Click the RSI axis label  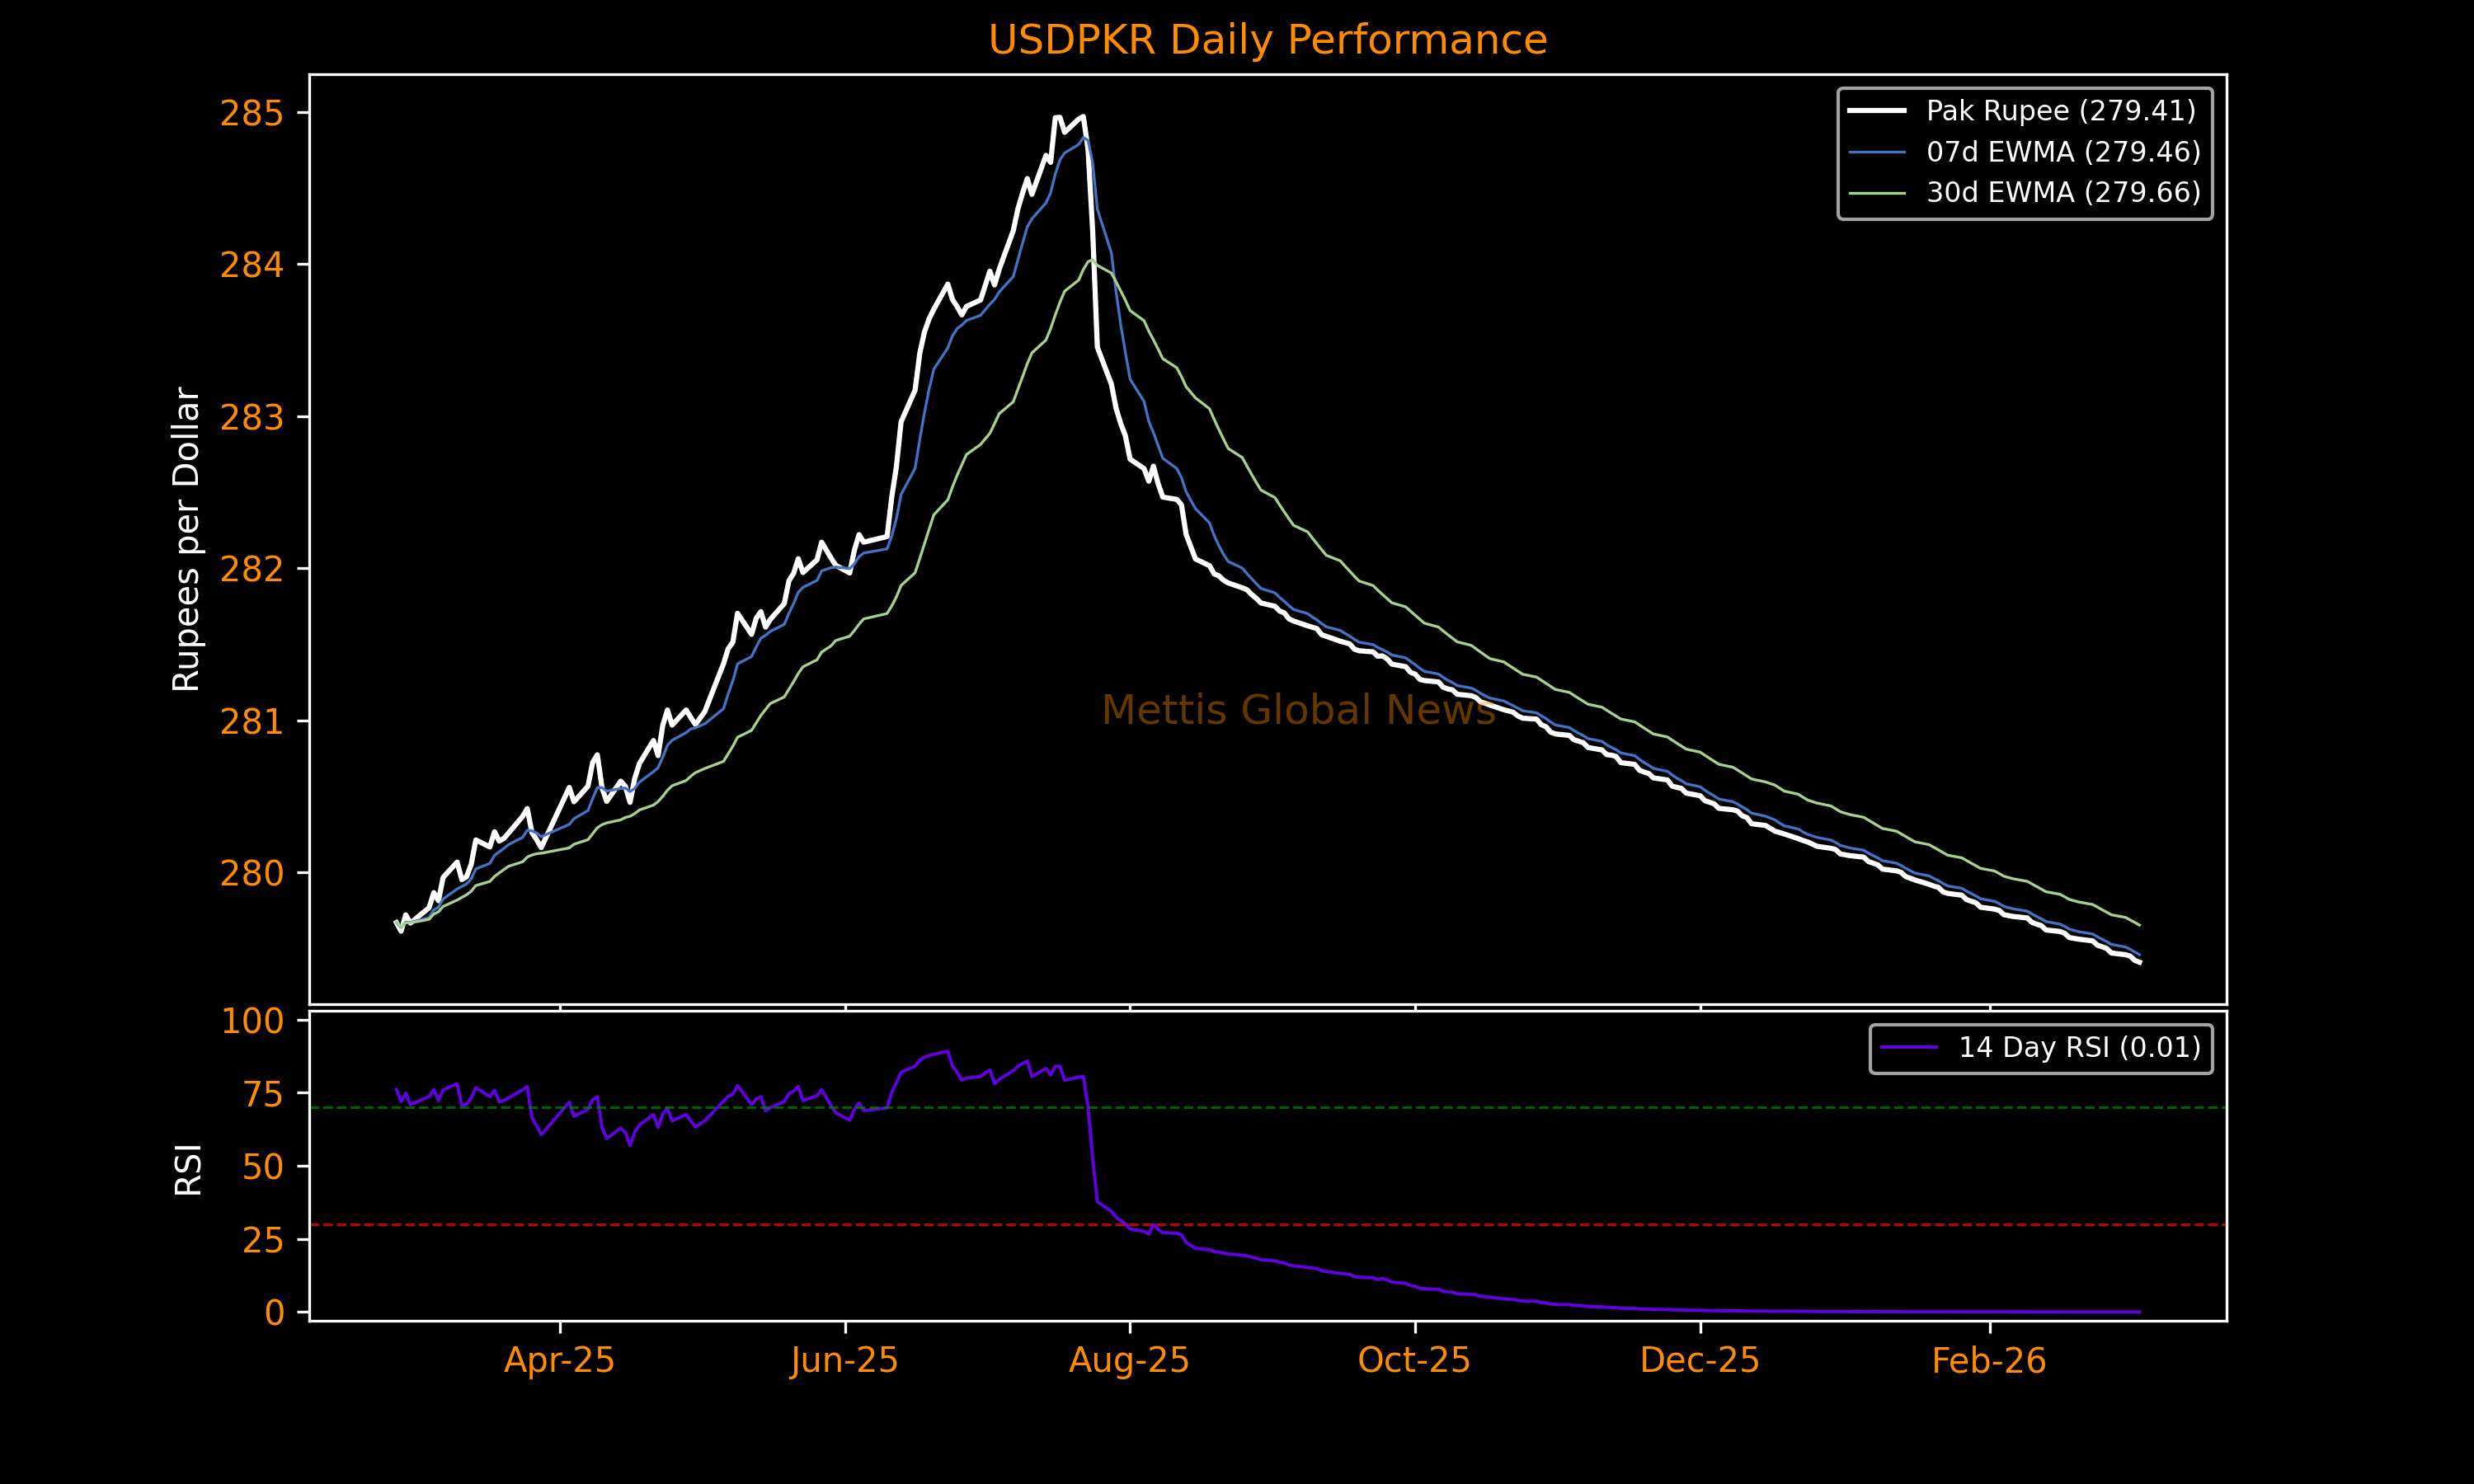[188, 1169]
